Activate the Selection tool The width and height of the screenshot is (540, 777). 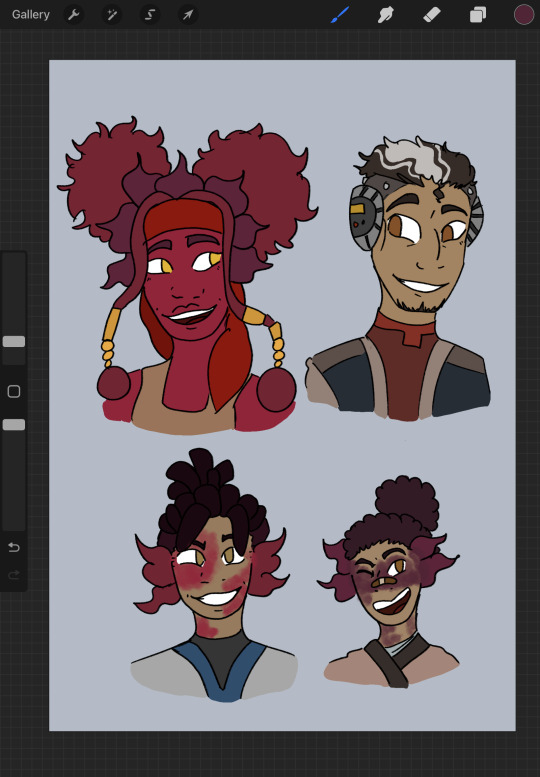point(150,15)
